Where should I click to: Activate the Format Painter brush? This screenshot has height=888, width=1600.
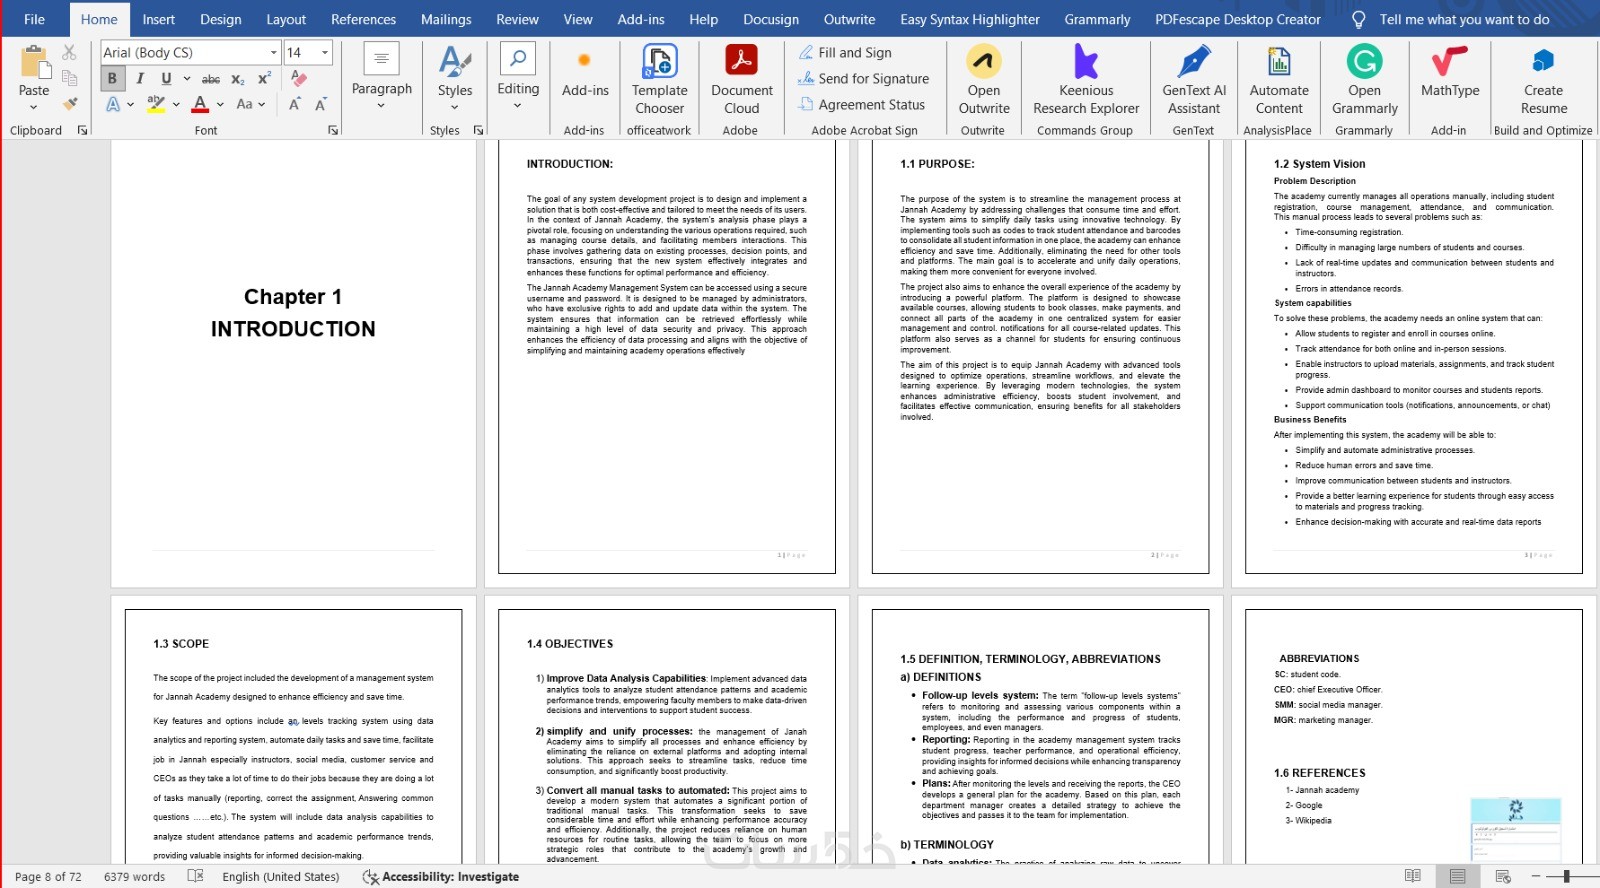69,103
